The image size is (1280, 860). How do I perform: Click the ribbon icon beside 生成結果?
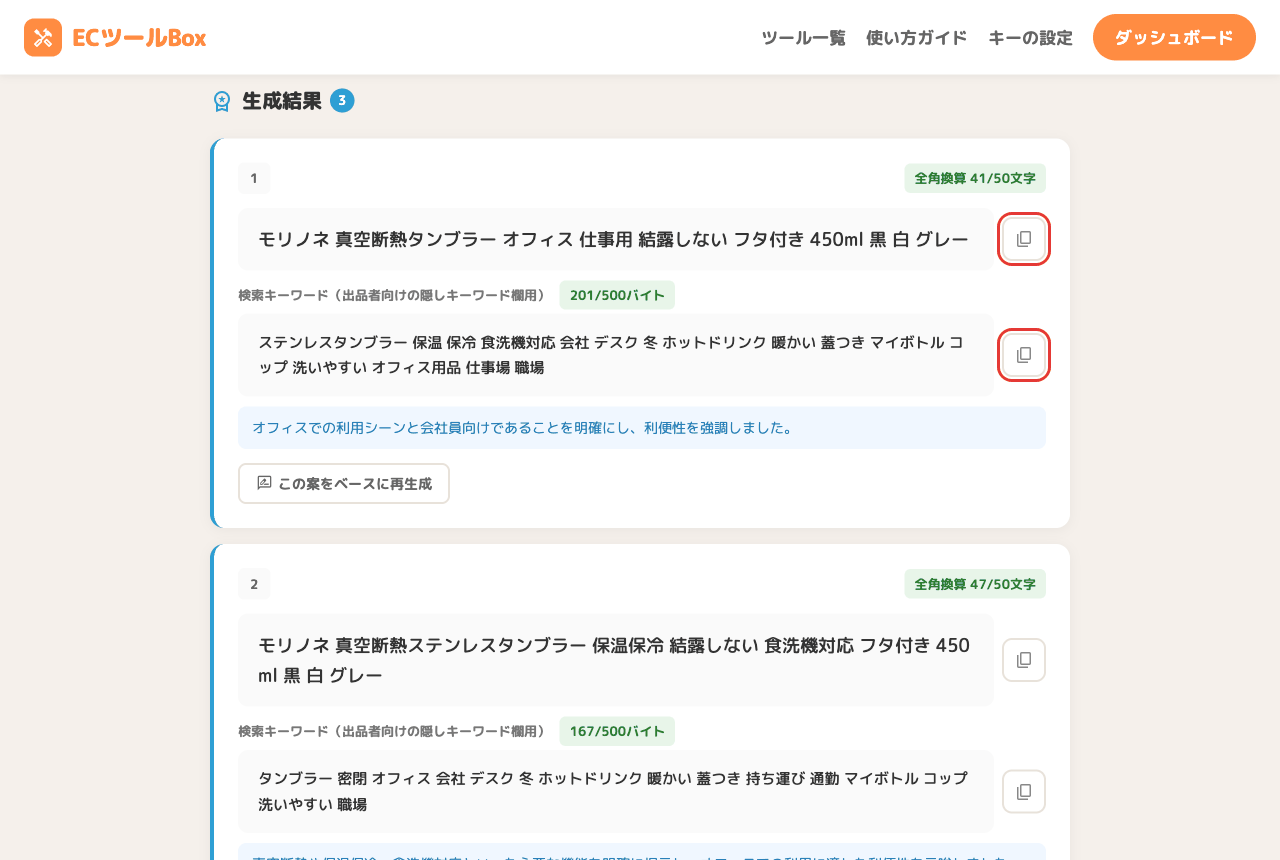pyautogui.click(x=222, y=101)
